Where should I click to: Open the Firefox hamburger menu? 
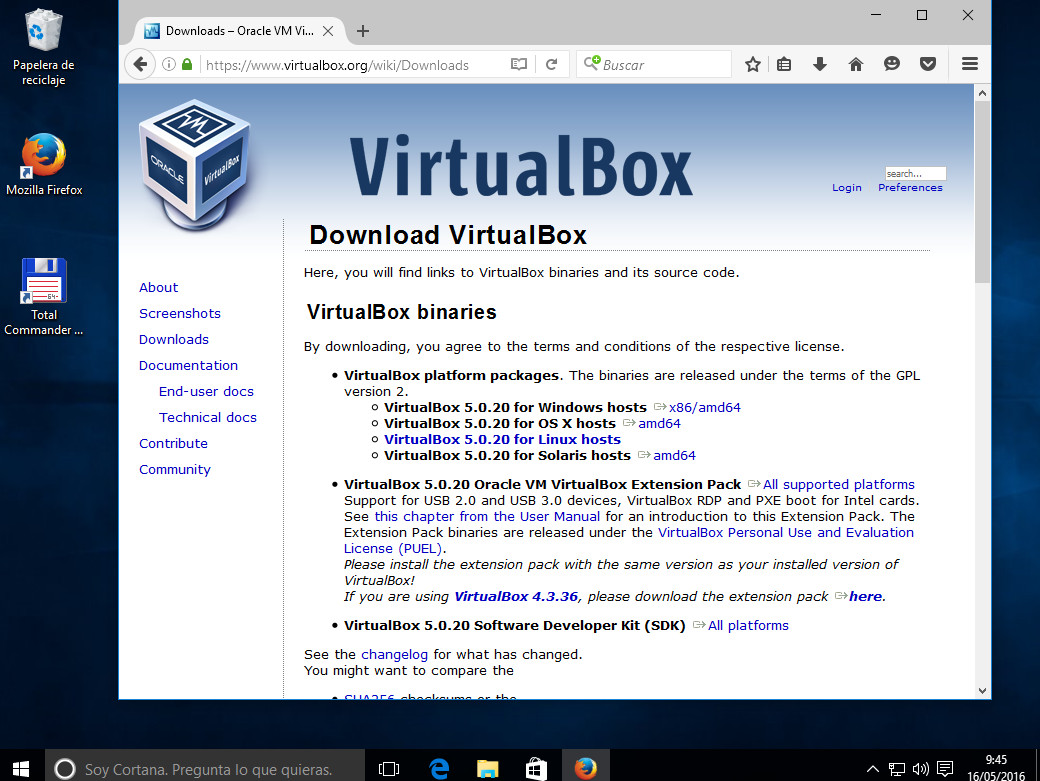[x=970, y=64]
